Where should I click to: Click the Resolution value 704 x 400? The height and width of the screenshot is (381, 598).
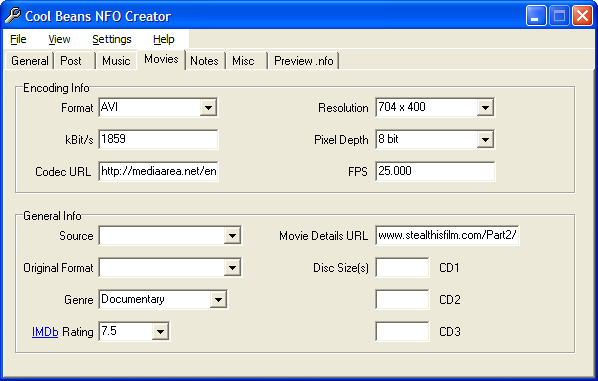402,107
